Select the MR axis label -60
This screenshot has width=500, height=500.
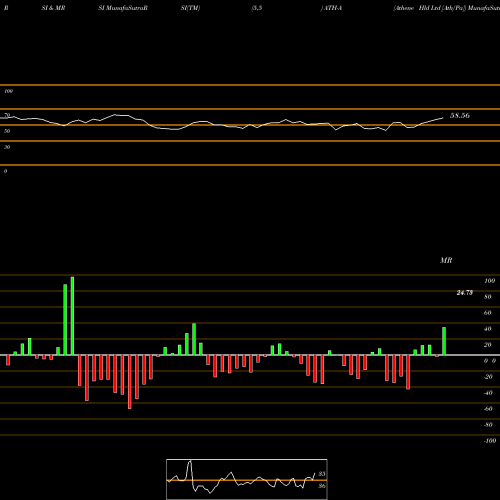click(488, 409)
